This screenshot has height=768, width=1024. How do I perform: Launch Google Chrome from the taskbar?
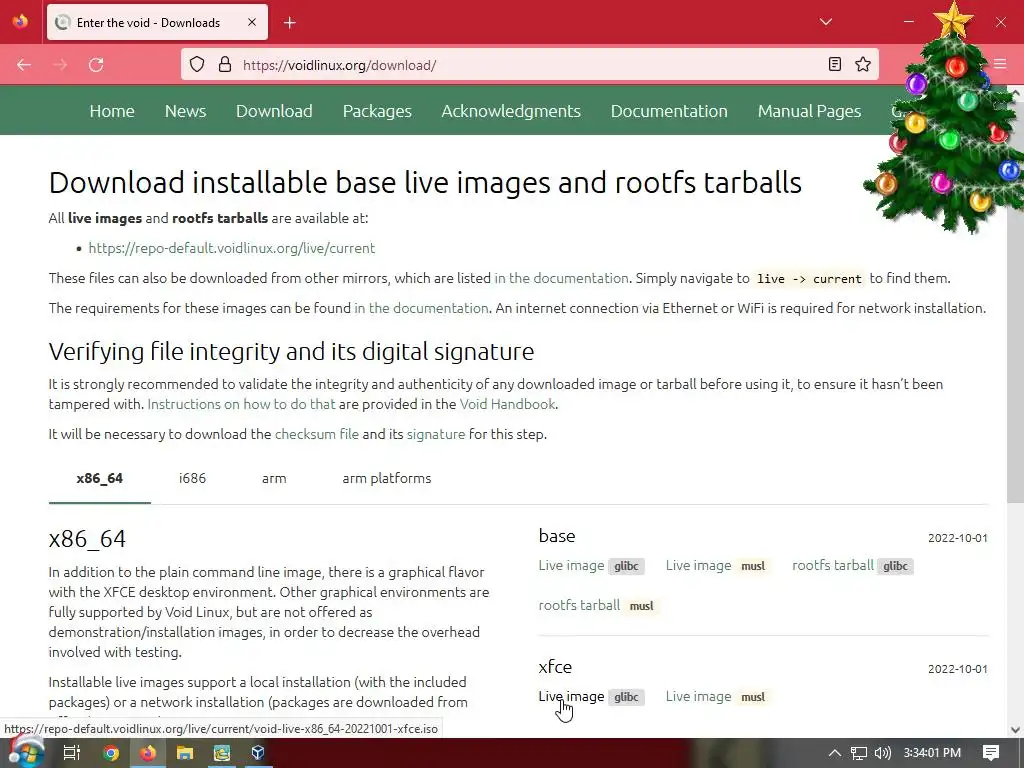coord(111,753)
